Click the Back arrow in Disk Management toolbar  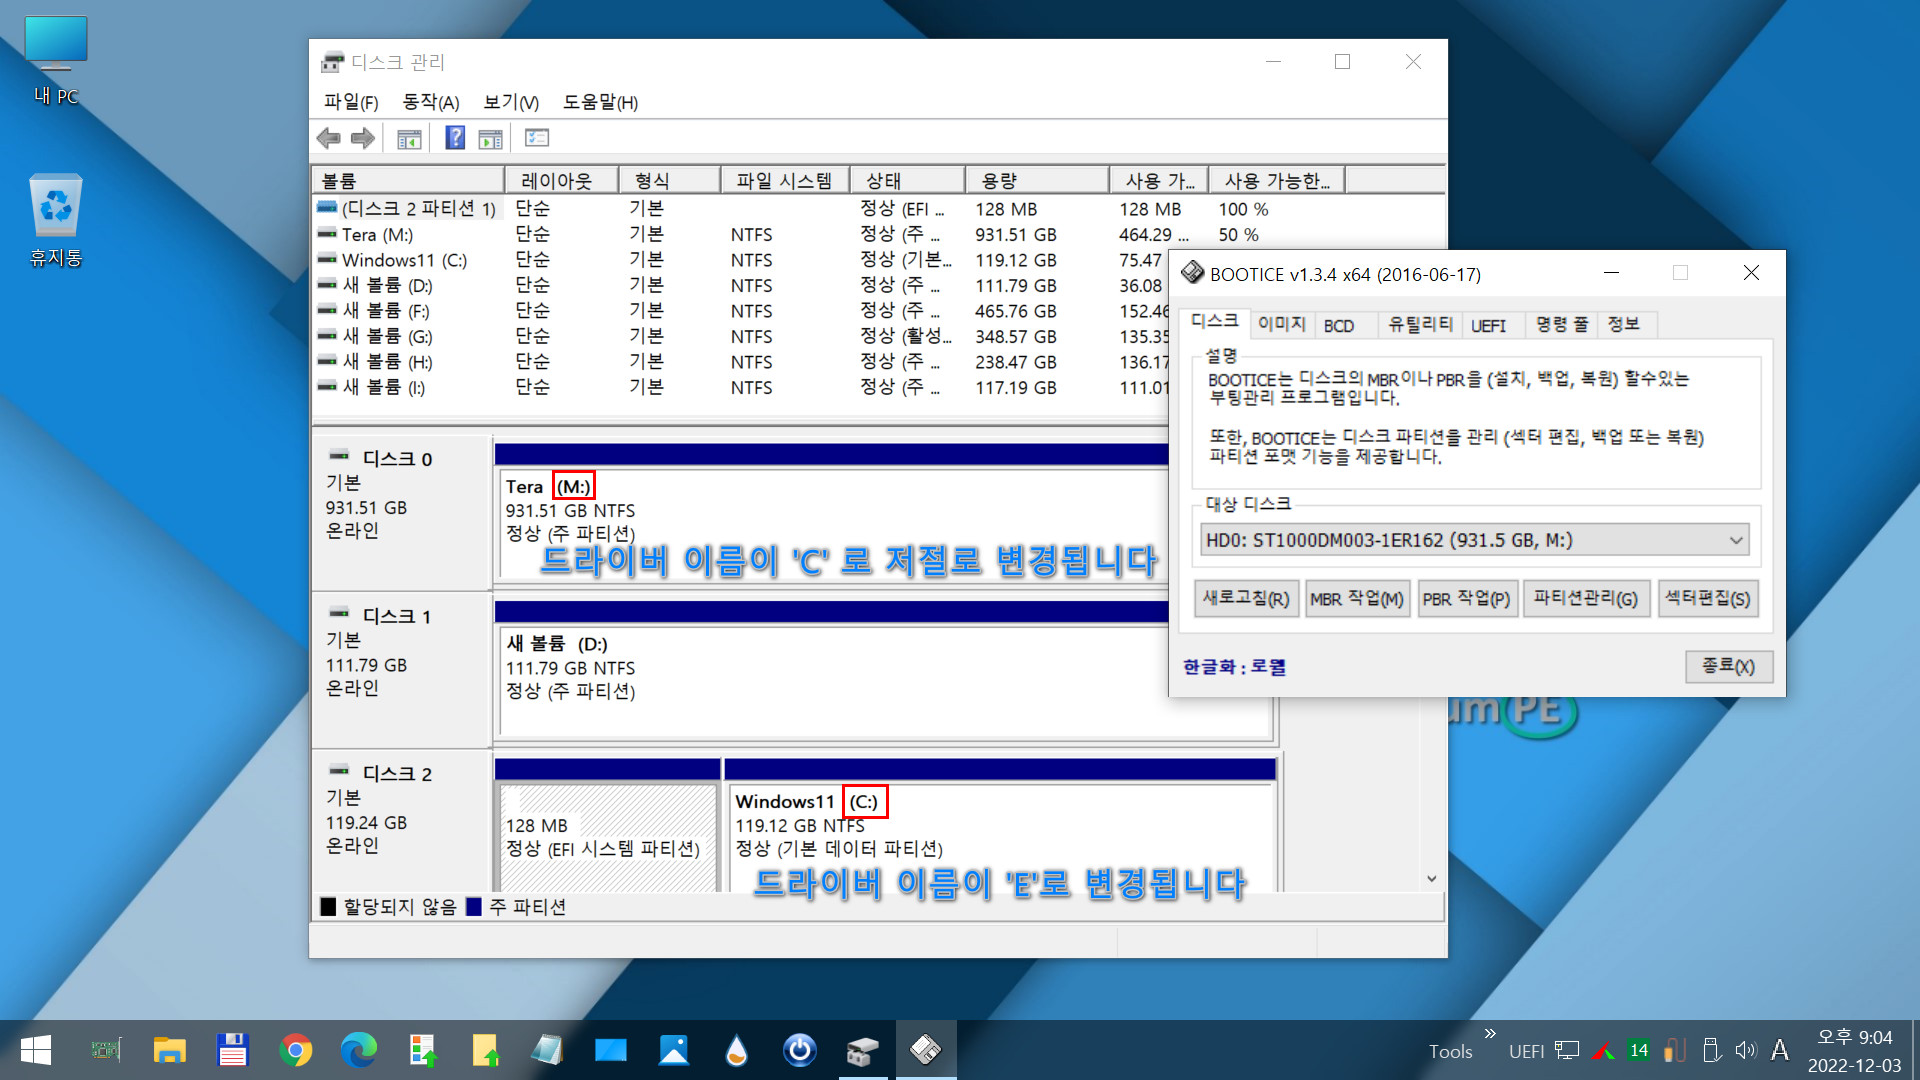click(328, 139)
